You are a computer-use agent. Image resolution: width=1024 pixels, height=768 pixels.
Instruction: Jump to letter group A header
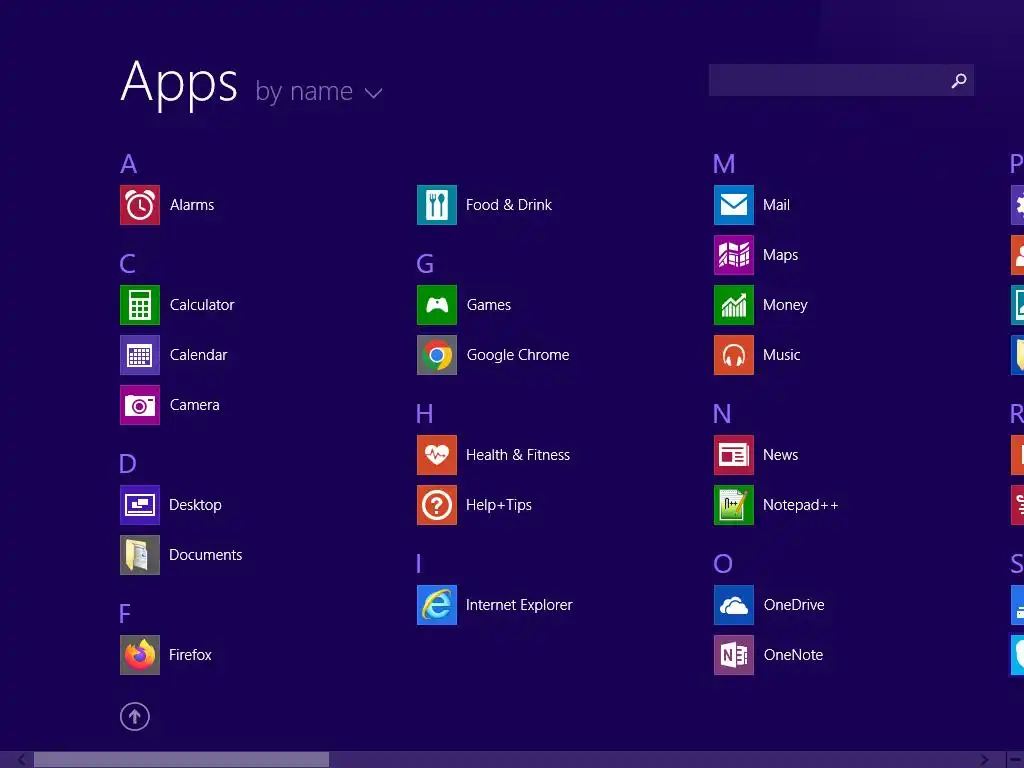pyautogui.click(x=129, y=164)
